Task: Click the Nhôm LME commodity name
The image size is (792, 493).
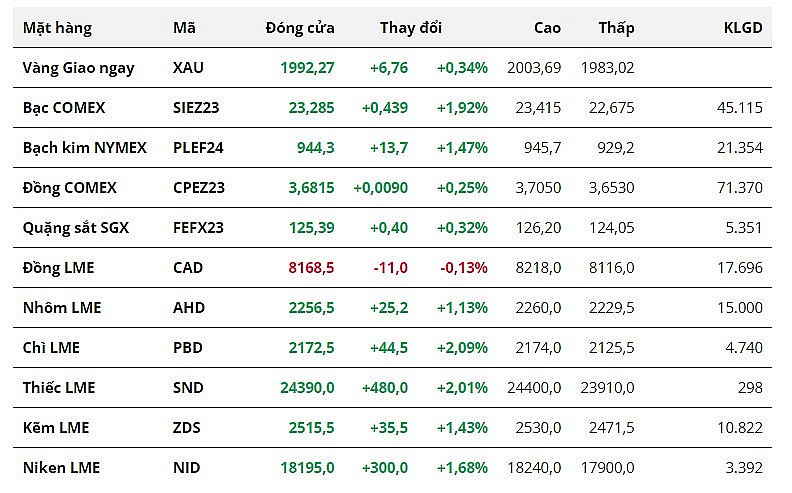Action: coord(62,308)
